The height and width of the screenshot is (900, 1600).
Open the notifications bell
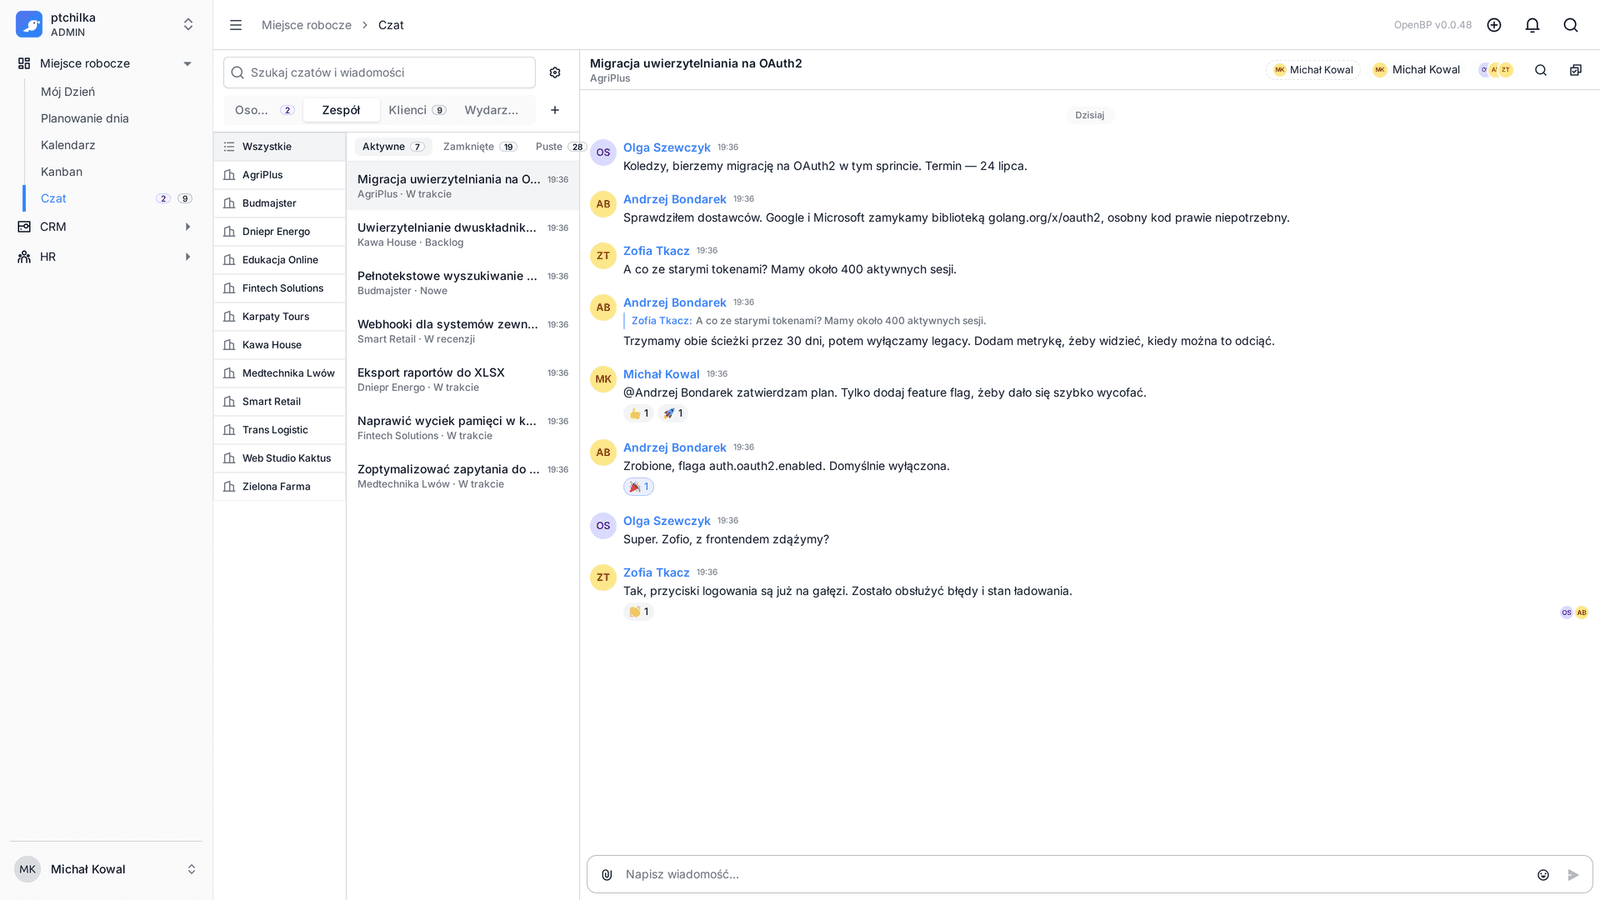coord(1532,25)
